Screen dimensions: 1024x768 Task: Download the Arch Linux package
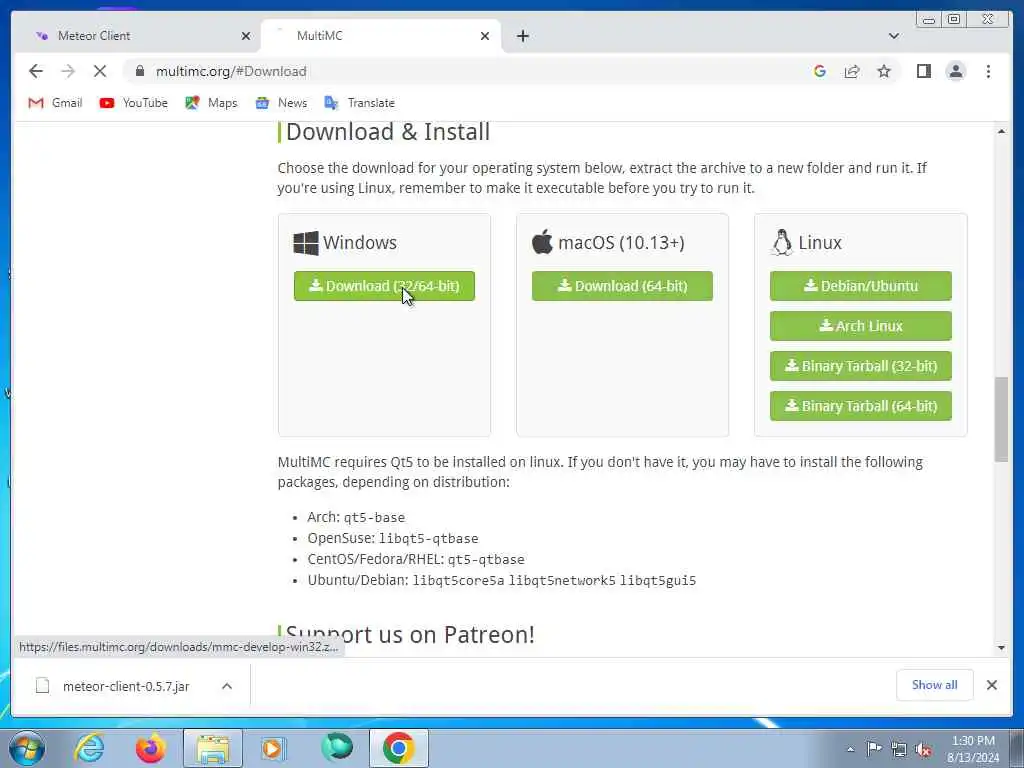pyautogui.click(x=860, y=326)
